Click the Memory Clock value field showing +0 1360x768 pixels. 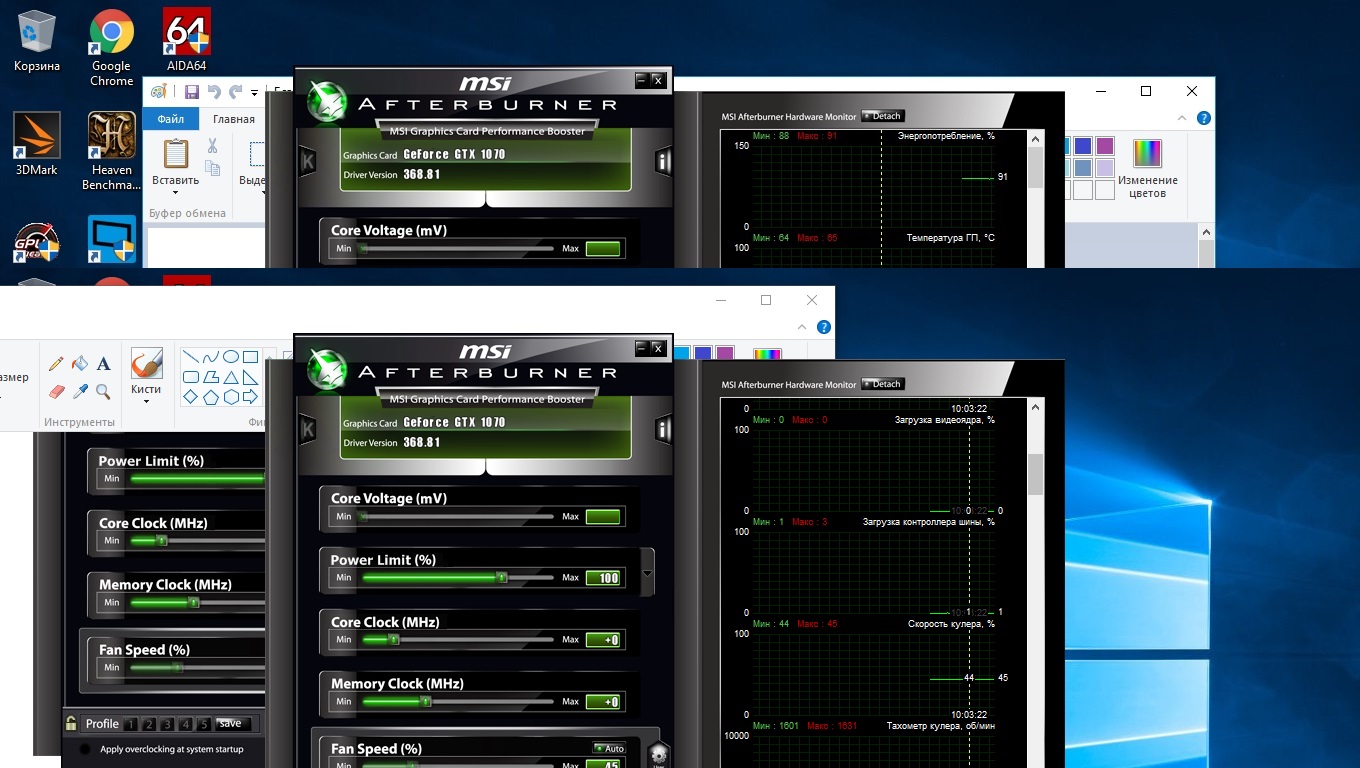(603, 702)
